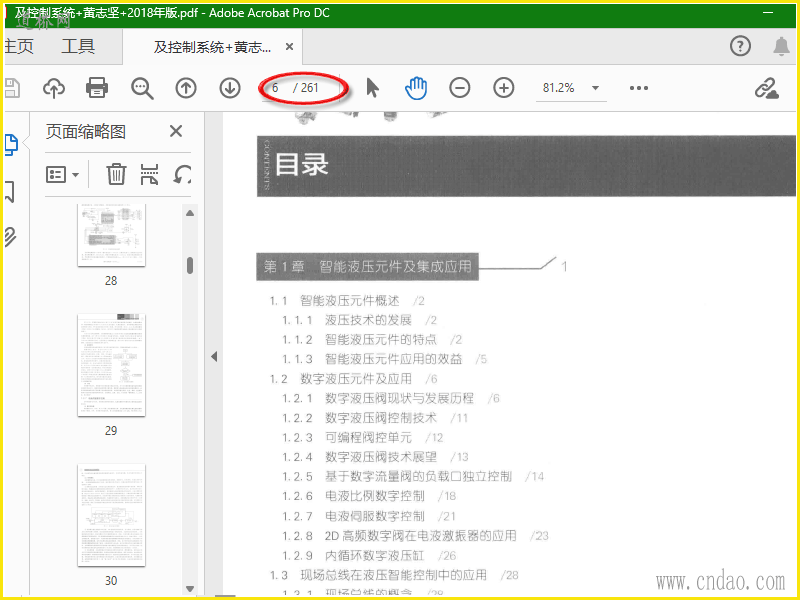Select page 30 thumbnail

[111, 515]
